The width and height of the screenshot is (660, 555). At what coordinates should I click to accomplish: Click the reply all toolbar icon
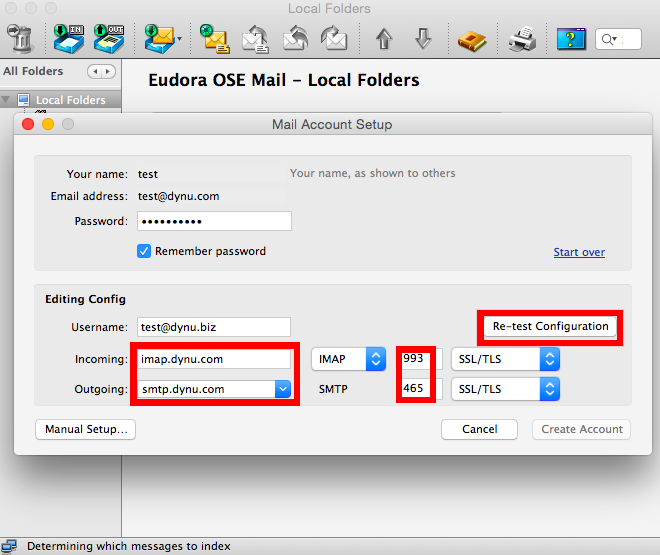pos(295,38)
